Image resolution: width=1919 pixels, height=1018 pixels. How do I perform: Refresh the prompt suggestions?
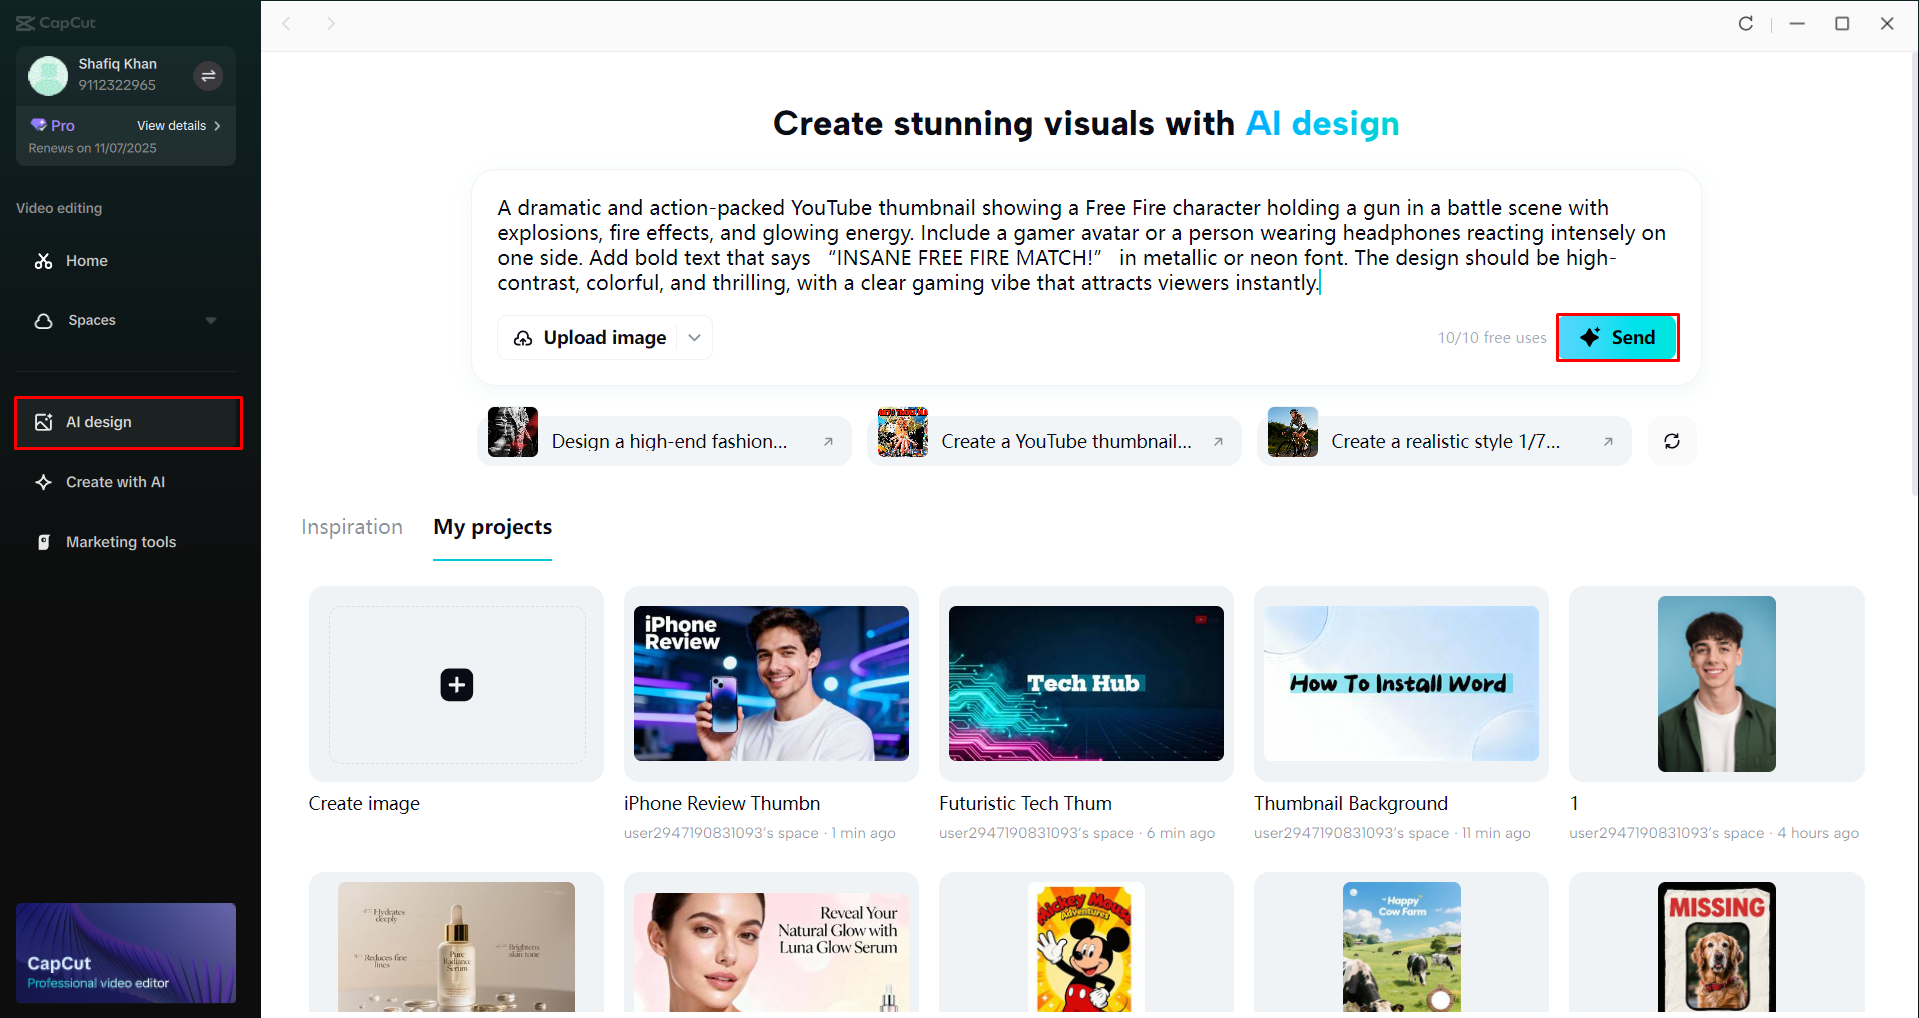(x=1672, y=441)
